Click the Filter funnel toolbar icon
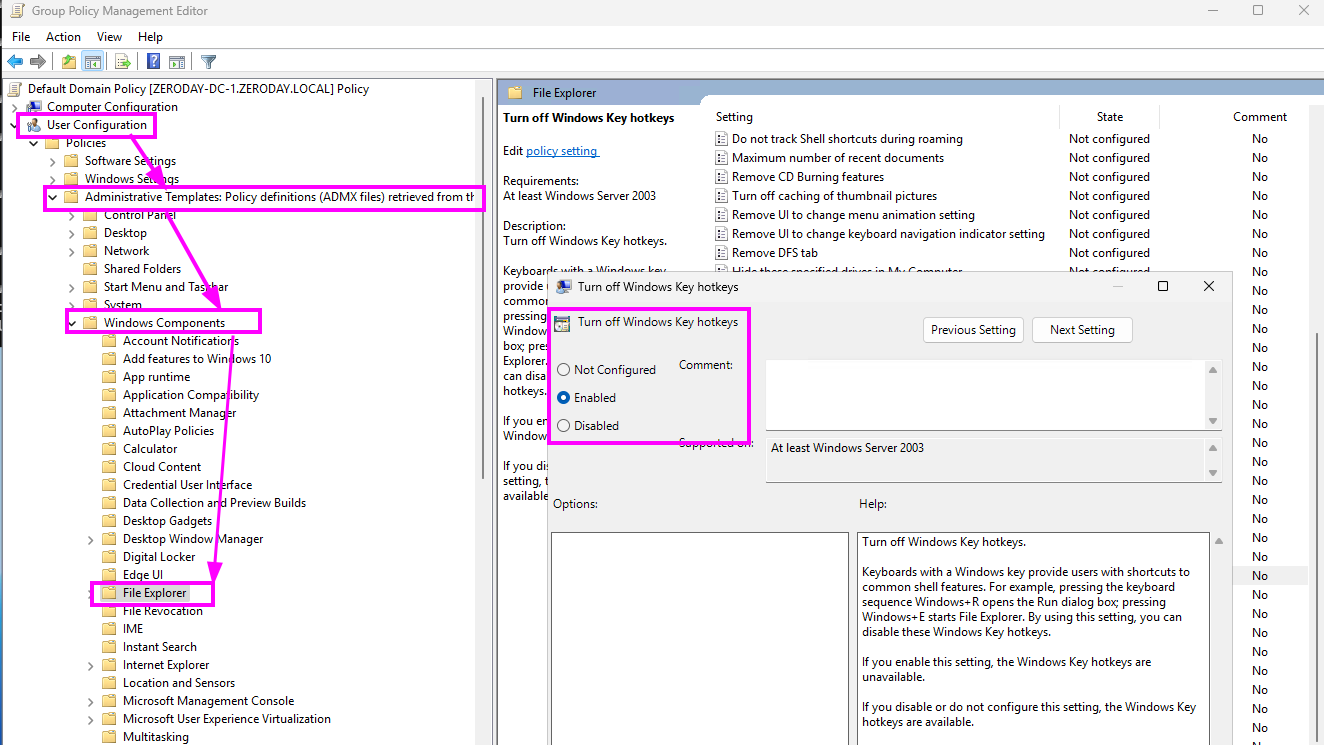1324x745 pixels. click(x=208, y=62)
